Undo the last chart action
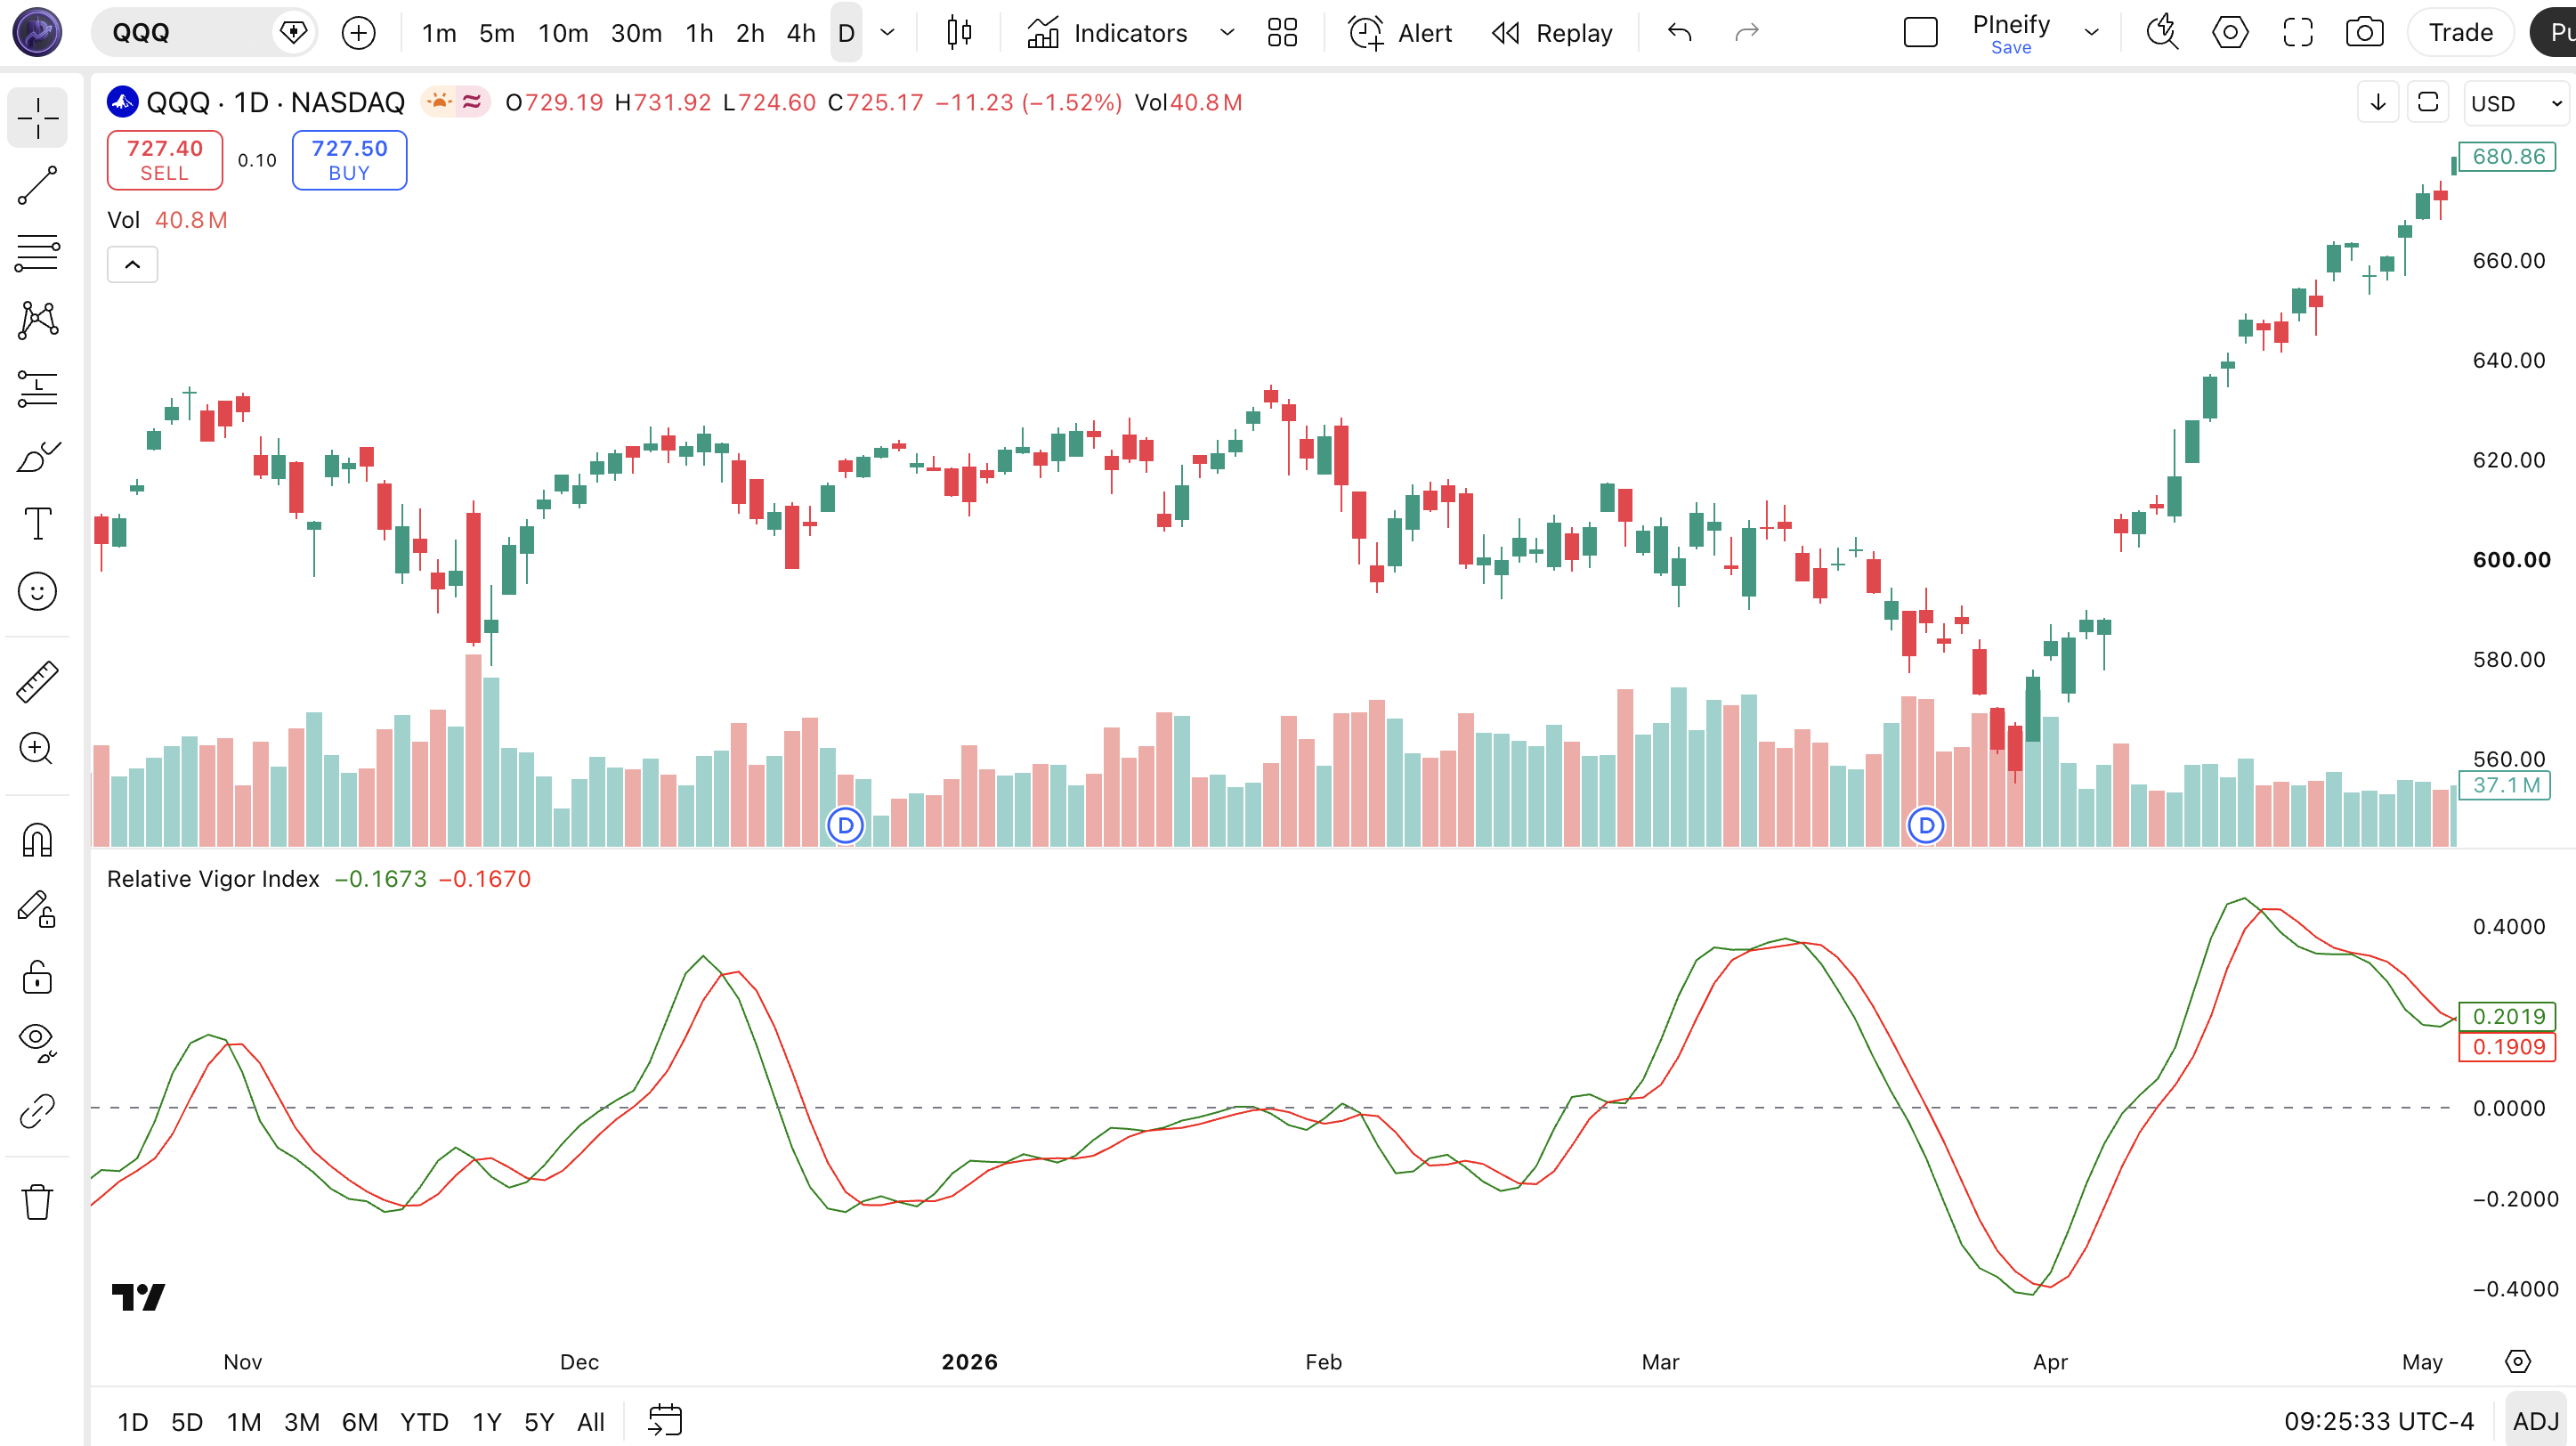The height and width of the screenshot is (1446, 2576). point(1680,33)
